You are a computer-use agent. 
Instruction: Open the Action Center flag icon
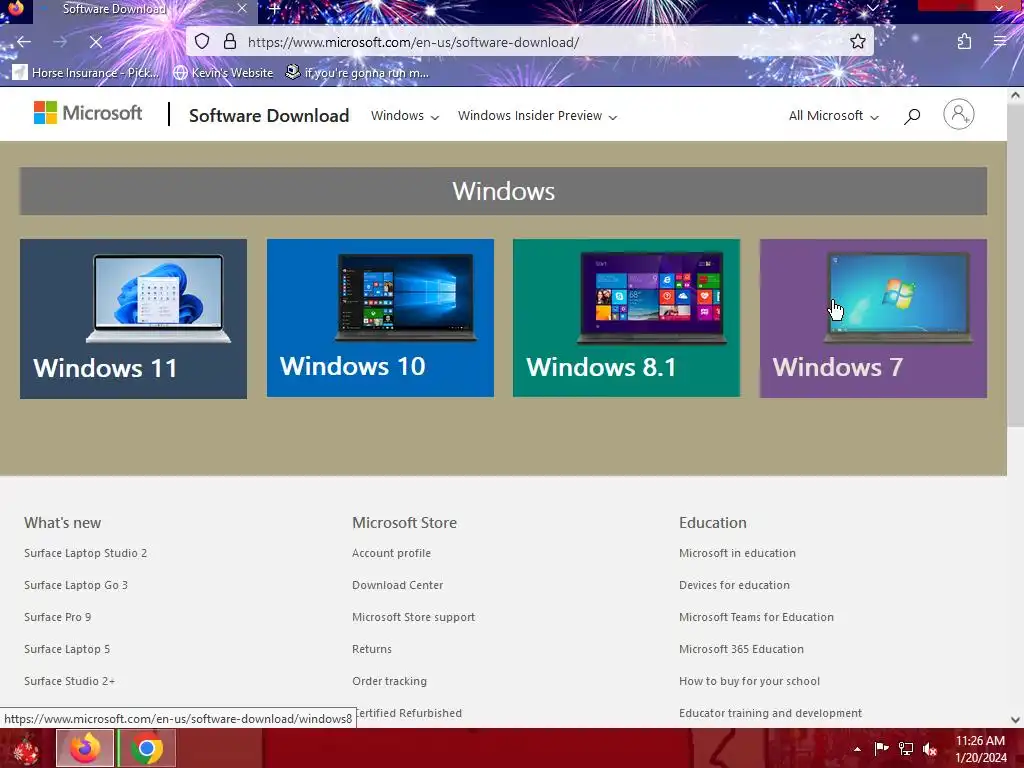click(x=882, y=749)
